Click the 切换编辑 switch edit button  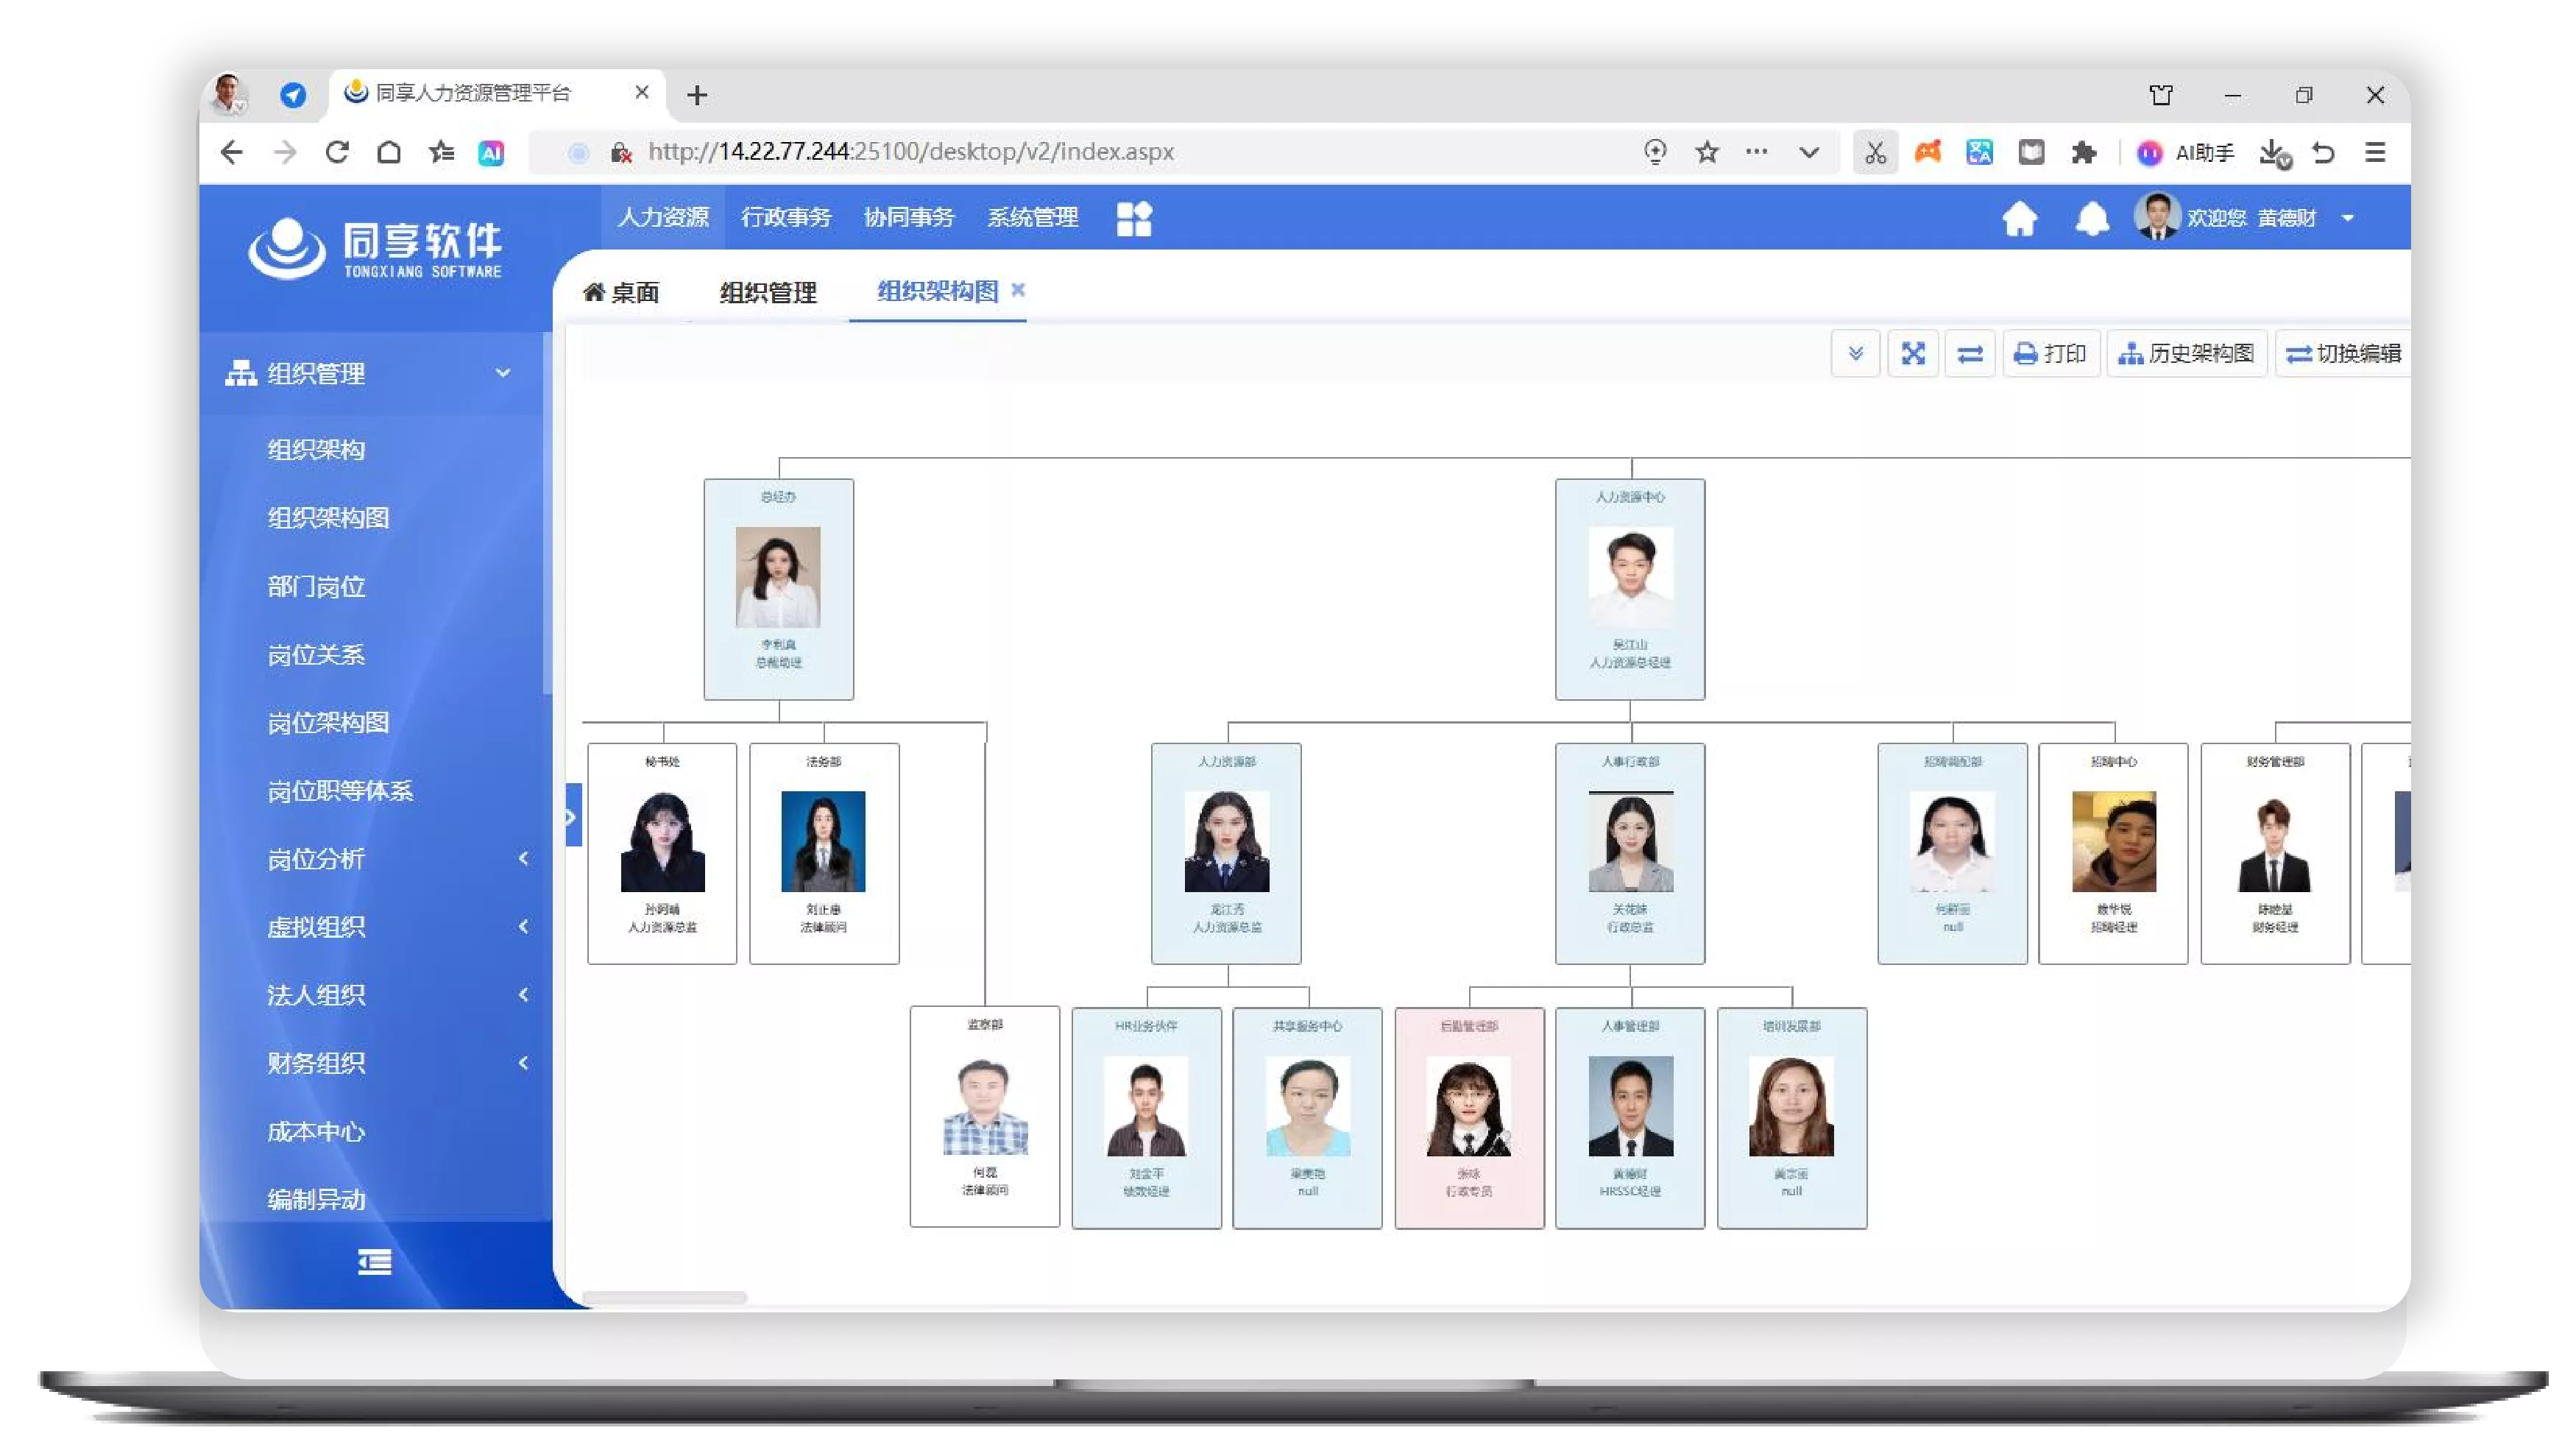tap(2344, 353)
